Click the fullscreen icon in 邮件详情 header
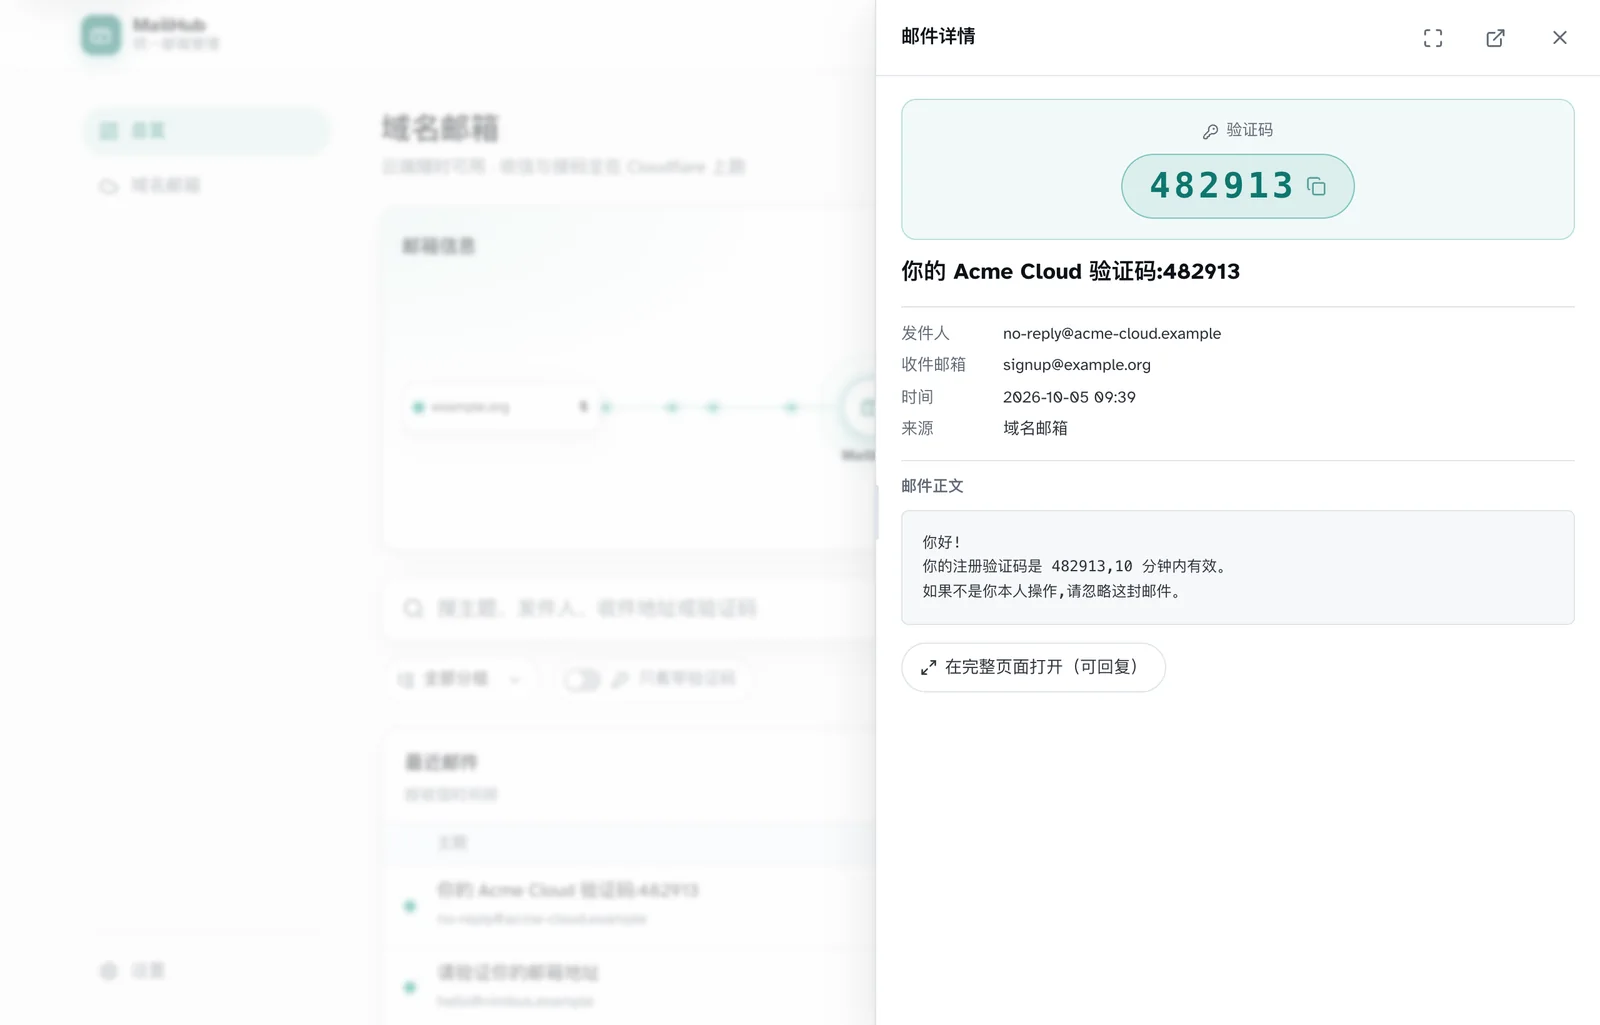 [x=1433, y=38]
